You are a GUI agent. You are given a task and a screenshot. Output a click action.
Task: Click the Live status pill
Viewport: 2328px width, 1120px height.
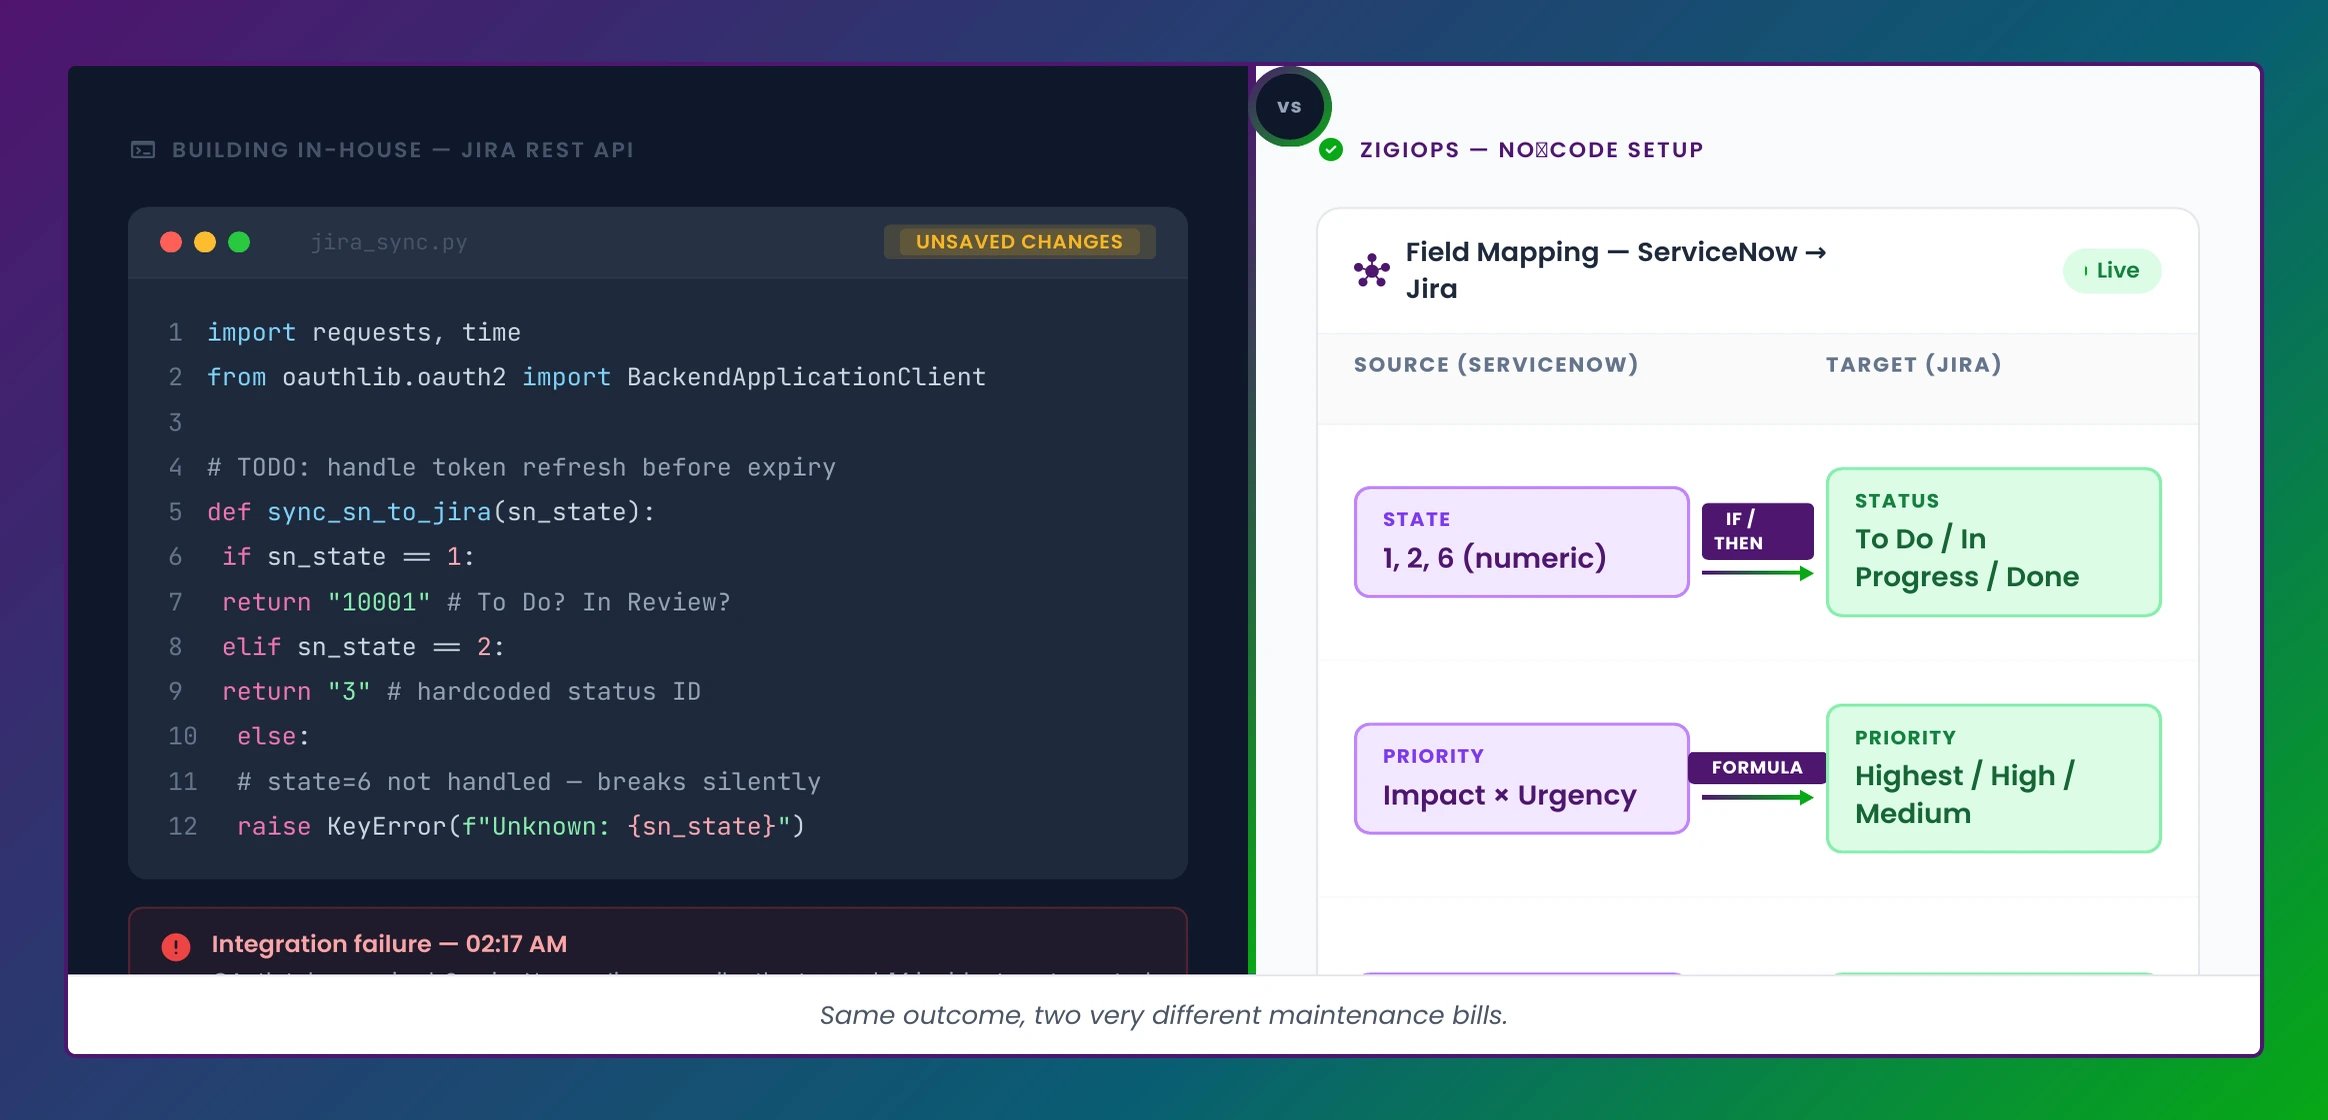[2112, 271]
